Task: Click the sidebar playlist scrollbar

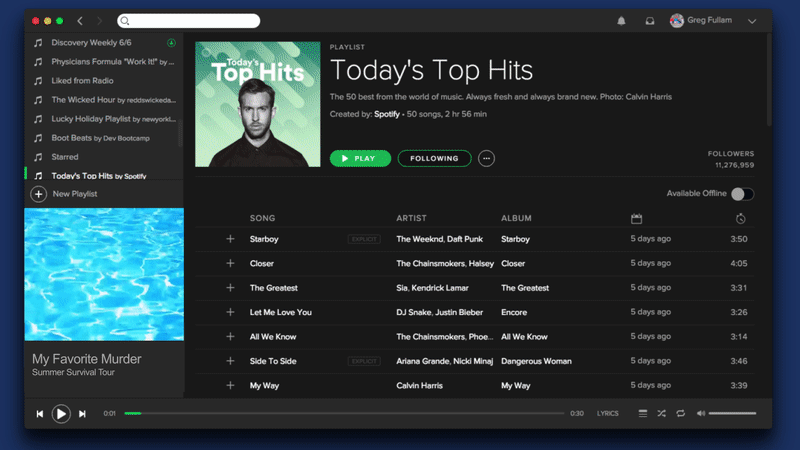Action: [x=180, y=134]
